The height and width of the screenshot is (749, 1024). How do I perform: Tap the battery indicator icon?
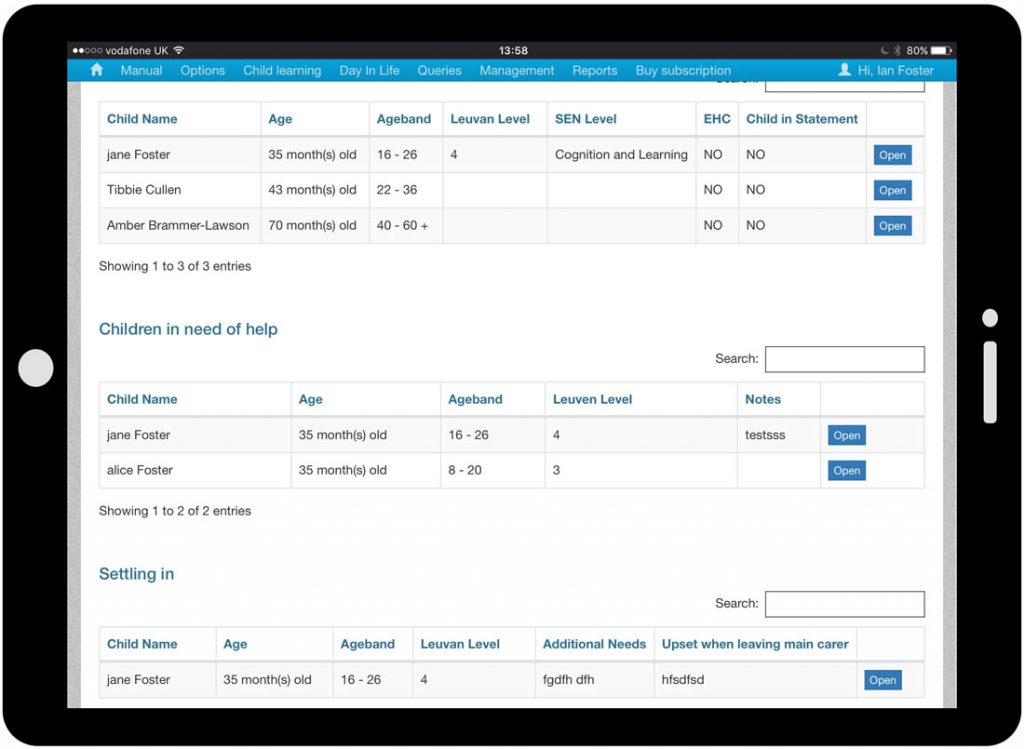tap(941, 50)
